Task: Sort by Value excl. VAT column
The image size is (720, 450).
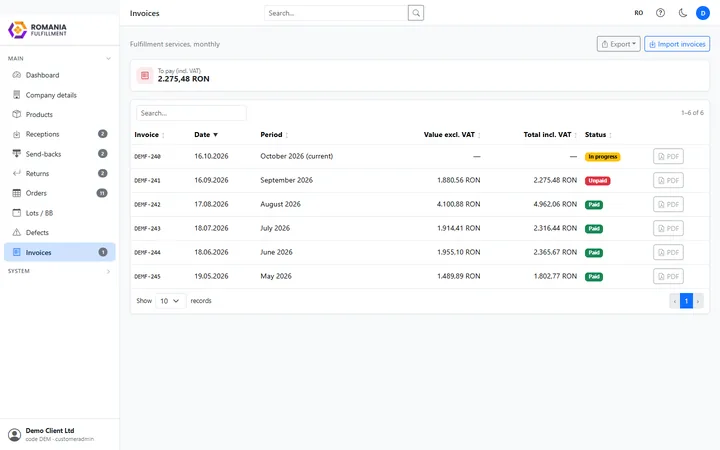Action: (452, 135)
